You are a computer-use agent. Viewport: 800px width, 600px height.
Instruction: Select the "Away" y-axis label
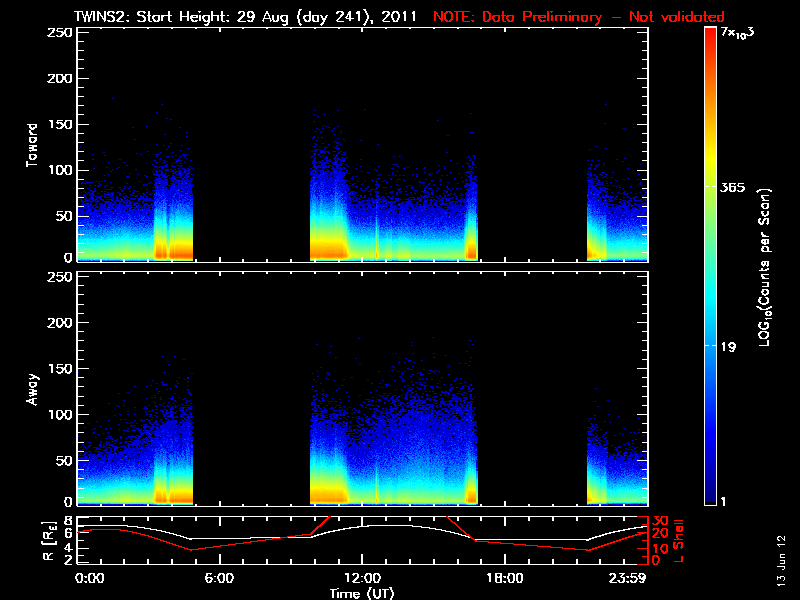point(32,390)
